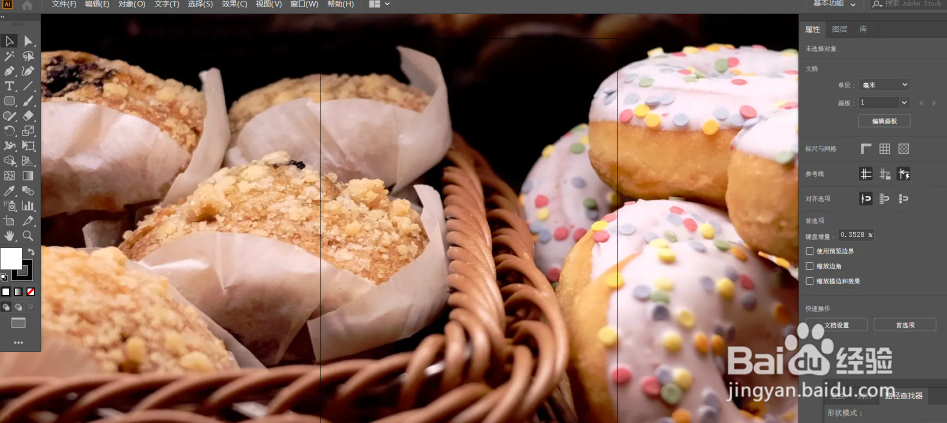This screenshot has height=423, width=947.
Task: Set paint mode to Color
Action: coord(6,292)
